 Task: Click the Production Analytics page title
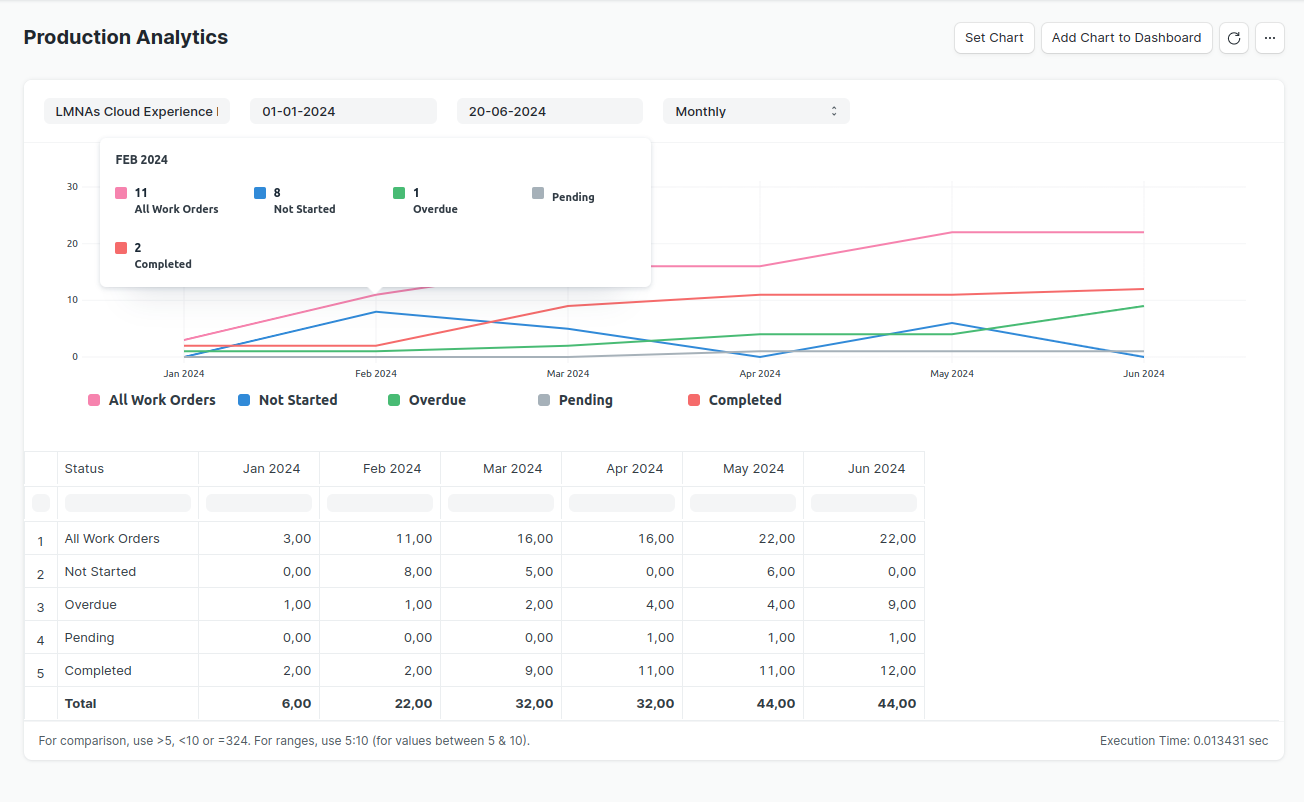click(x=126, y=37)
